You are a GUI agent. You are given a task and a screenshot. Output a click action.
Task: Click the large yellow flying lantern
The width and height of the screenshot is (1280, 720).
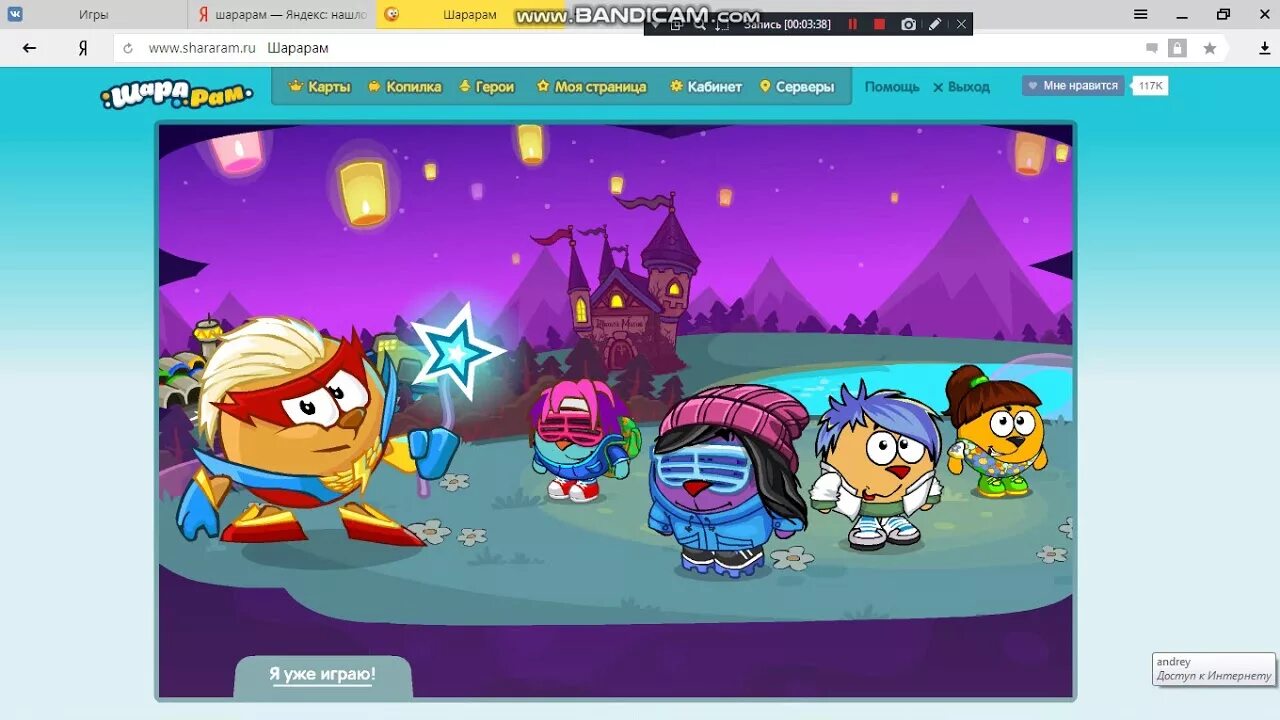(362, 192)
